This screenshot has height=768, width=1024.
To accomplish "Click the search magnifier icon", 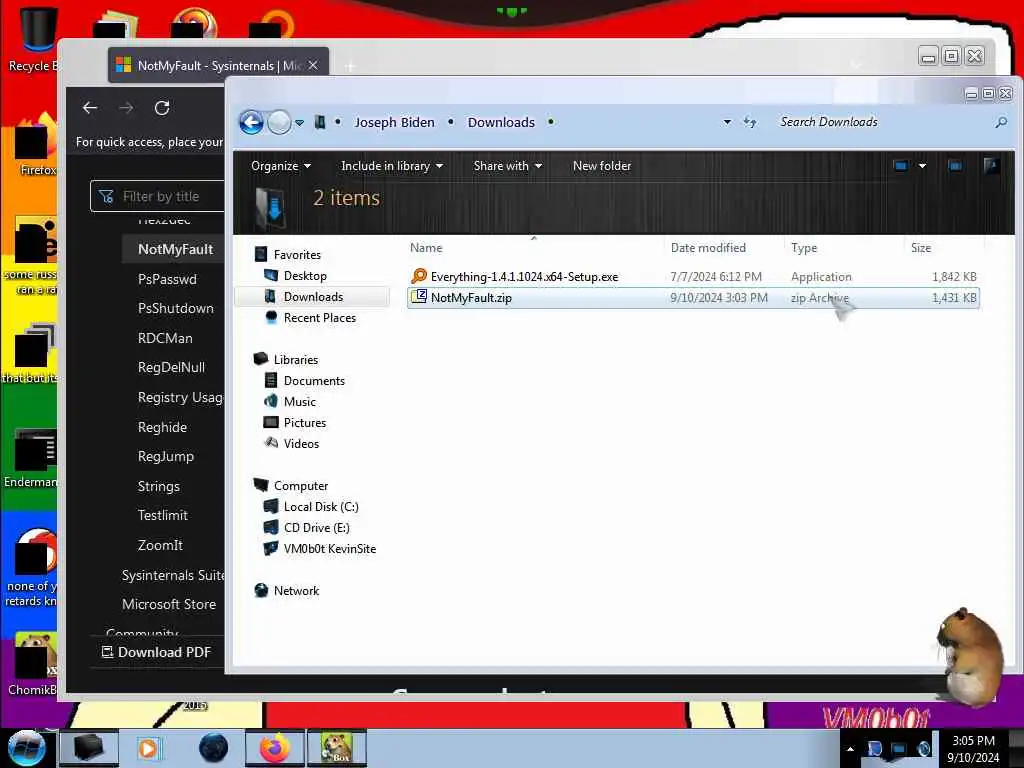I will [1001, 122].
